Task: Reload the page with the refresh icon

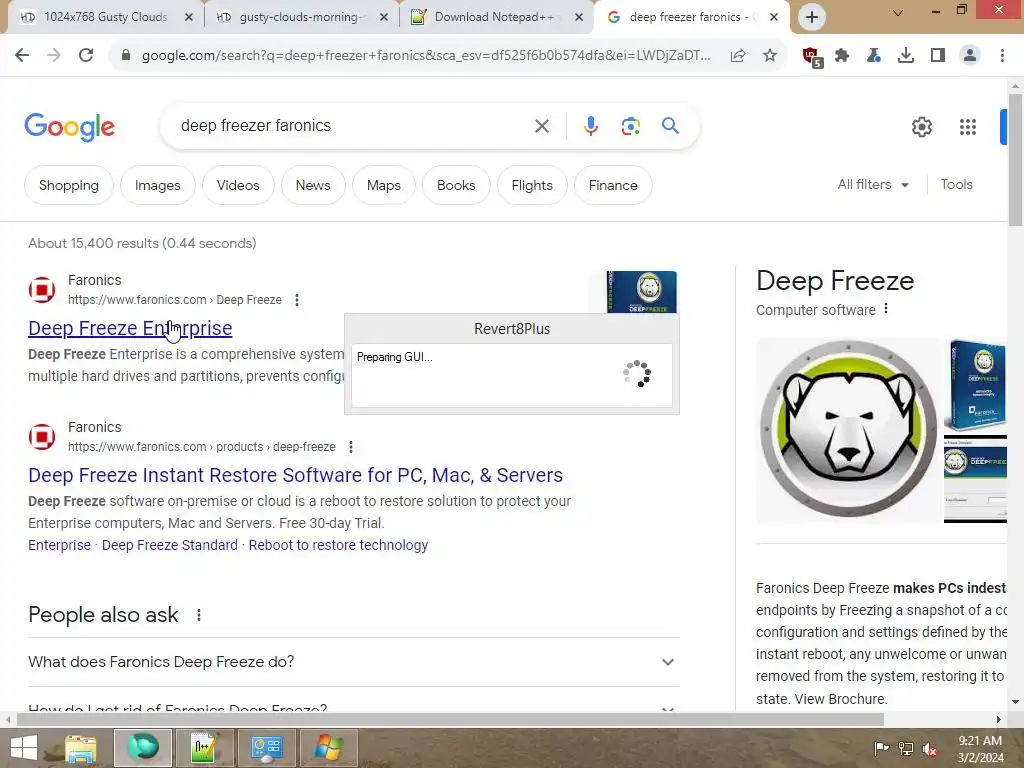Action: pyautogui.click(x=86, y=56)
